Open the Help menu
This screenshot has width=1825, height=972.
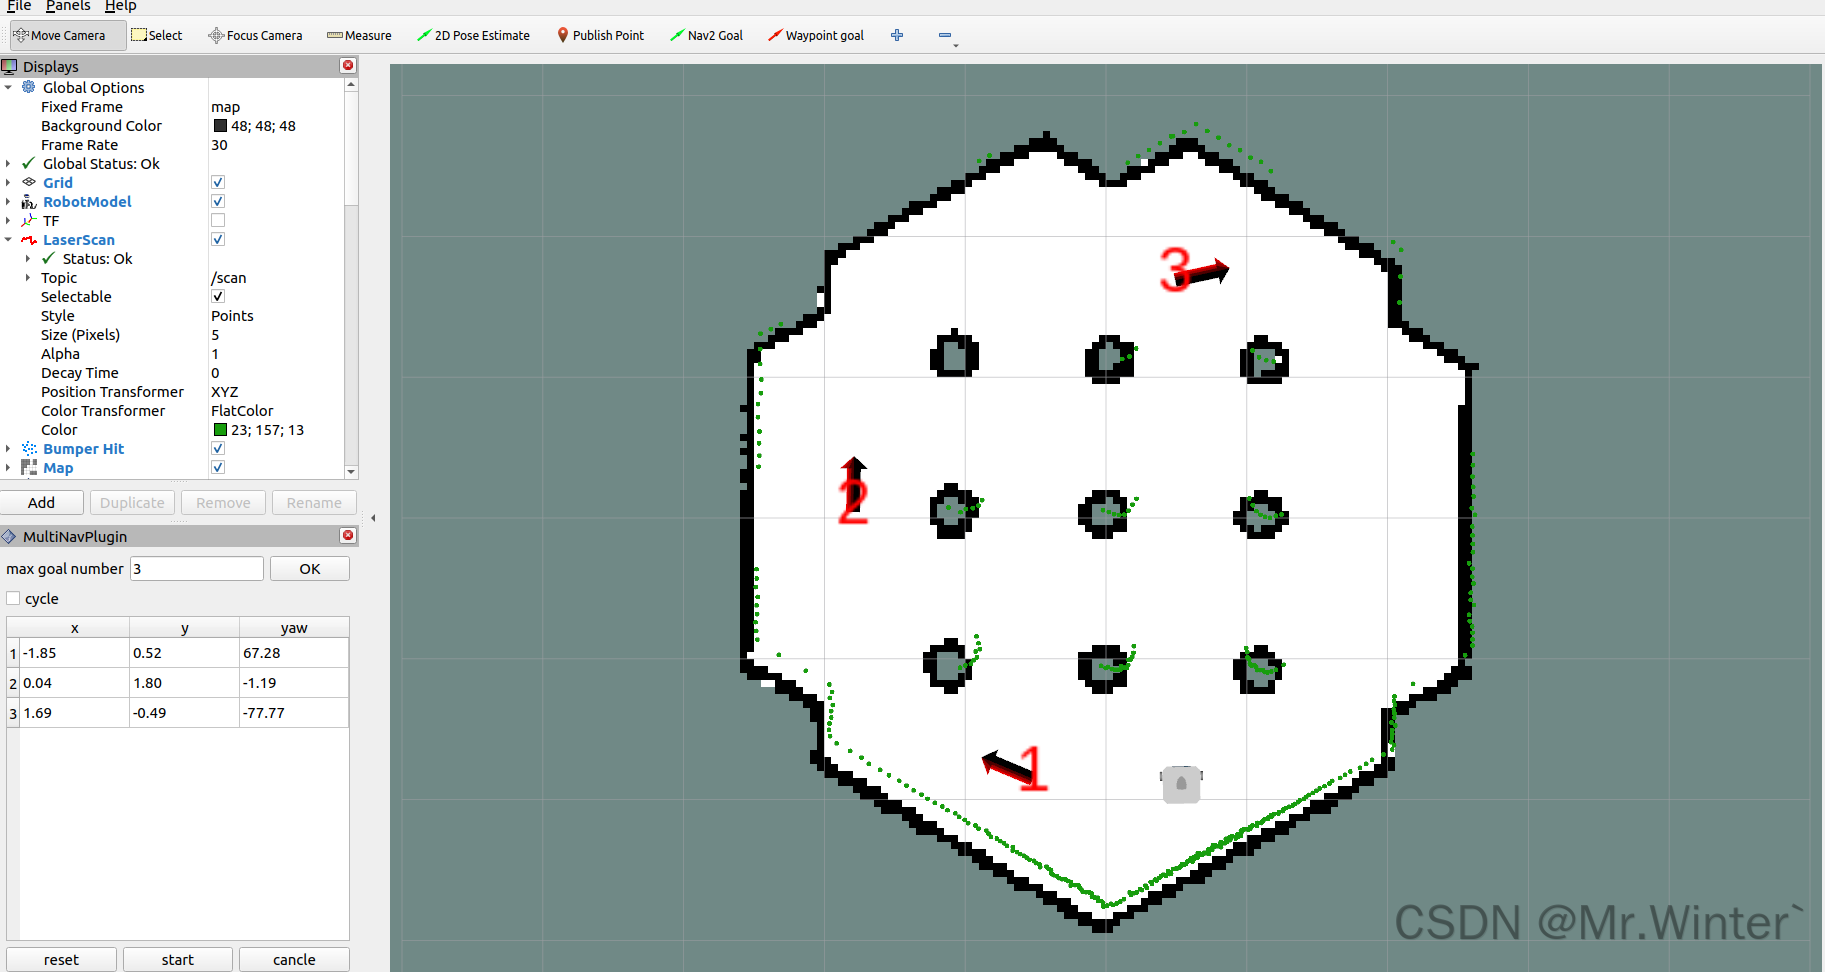click(x=120, y=6)
